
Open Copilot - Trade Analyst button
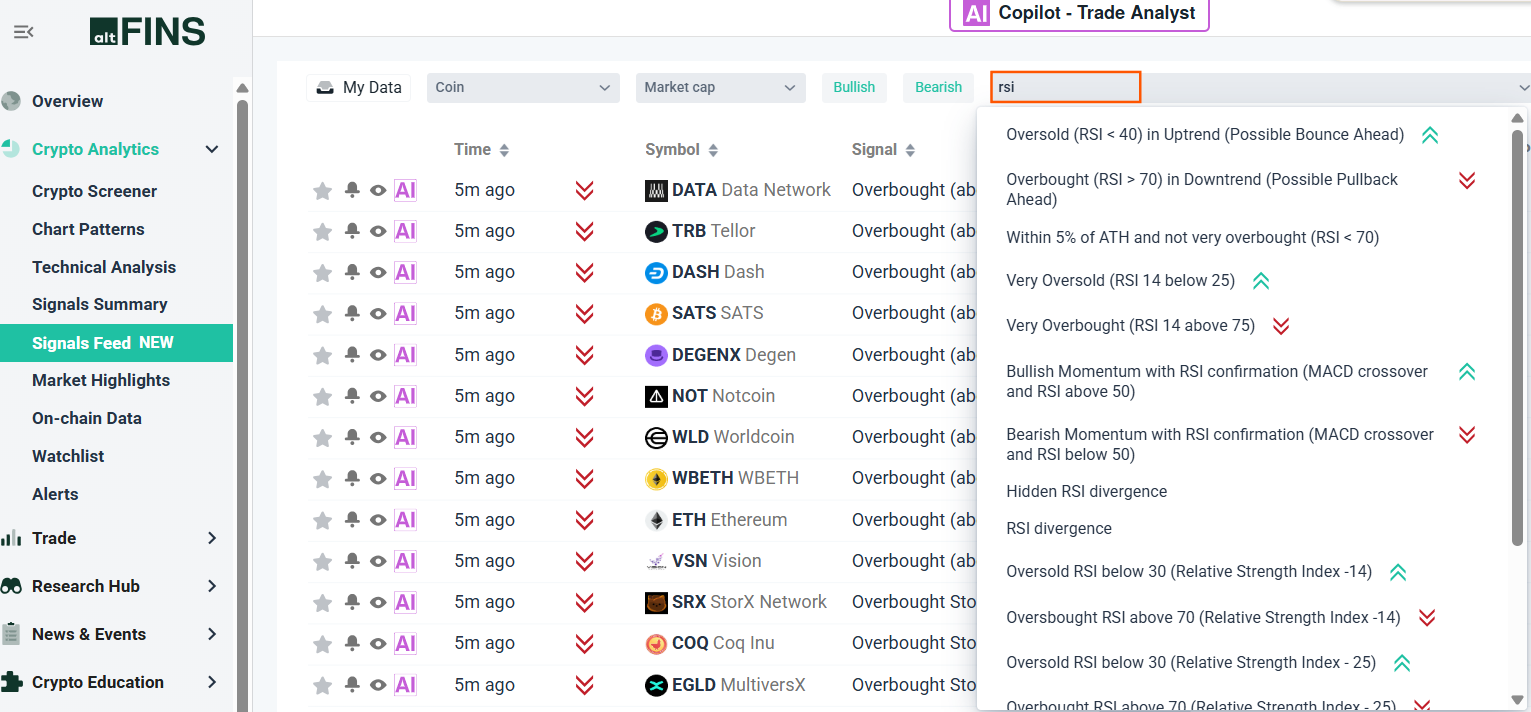point(1079,14)
